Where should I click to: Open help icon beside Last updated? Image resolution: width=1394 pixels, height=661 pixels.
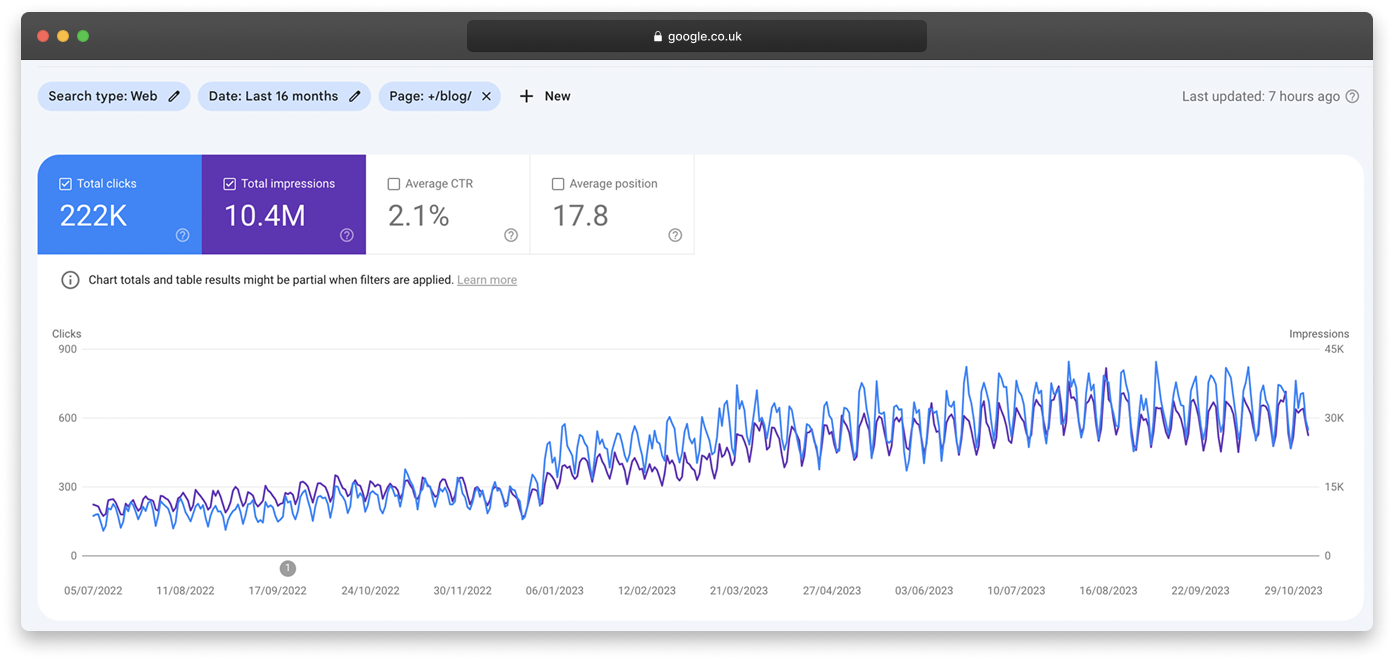pos(1352,97)
